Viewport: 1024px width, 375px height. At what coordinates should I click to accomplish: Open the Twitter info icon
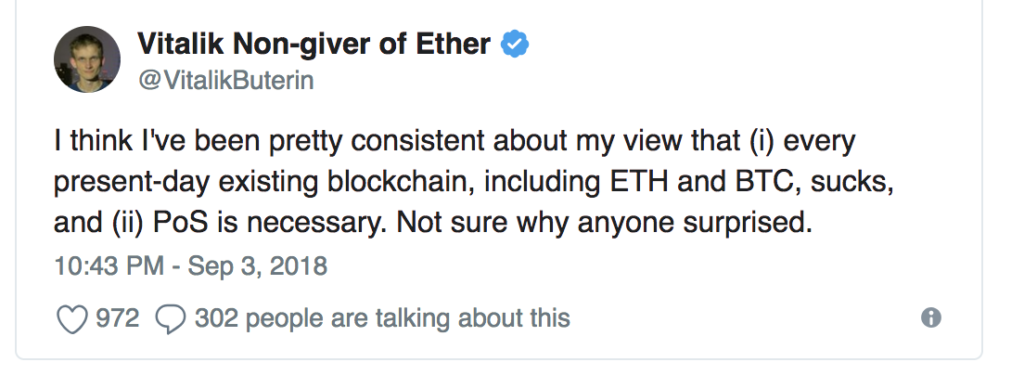[931, 318]
